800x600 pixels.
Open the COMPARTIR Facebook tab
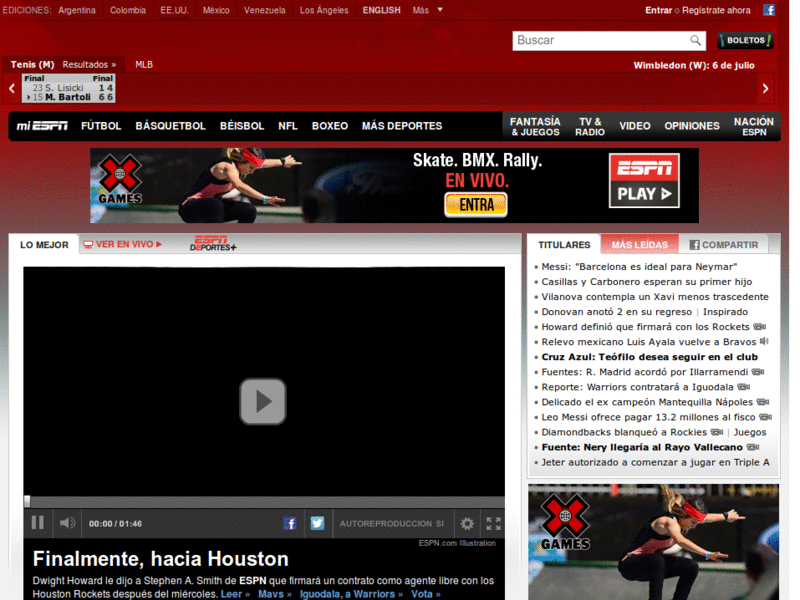tap(724, 245)
